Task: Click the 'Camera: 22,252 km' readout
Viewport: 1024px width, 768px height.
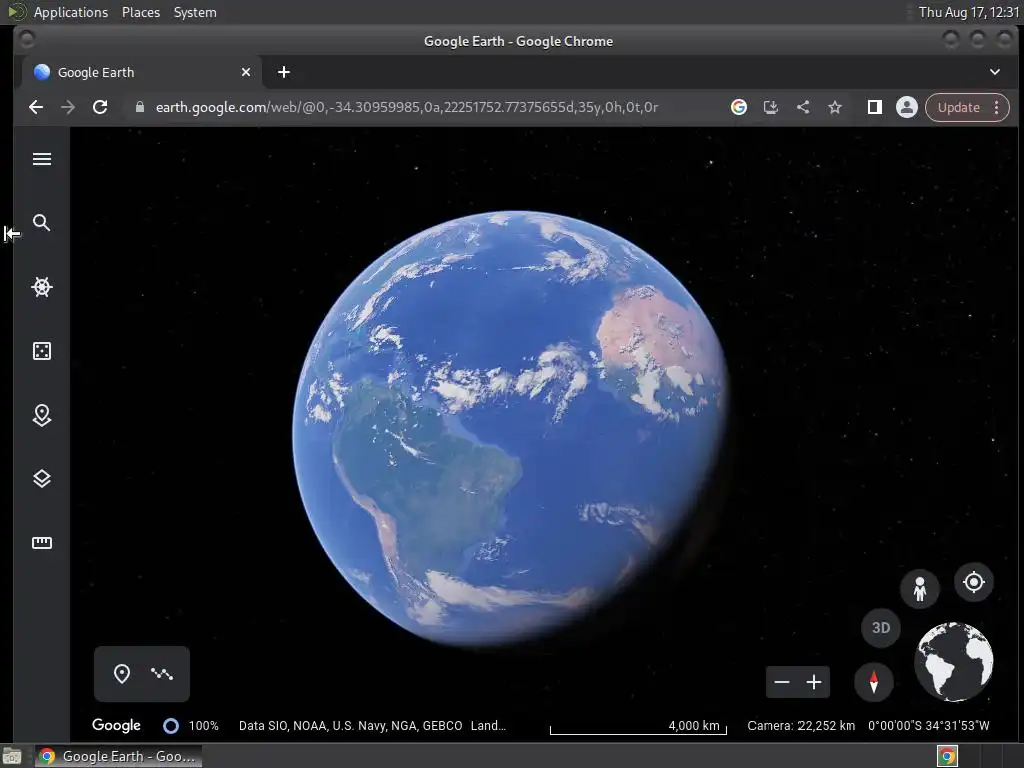Action: point(801,726)
